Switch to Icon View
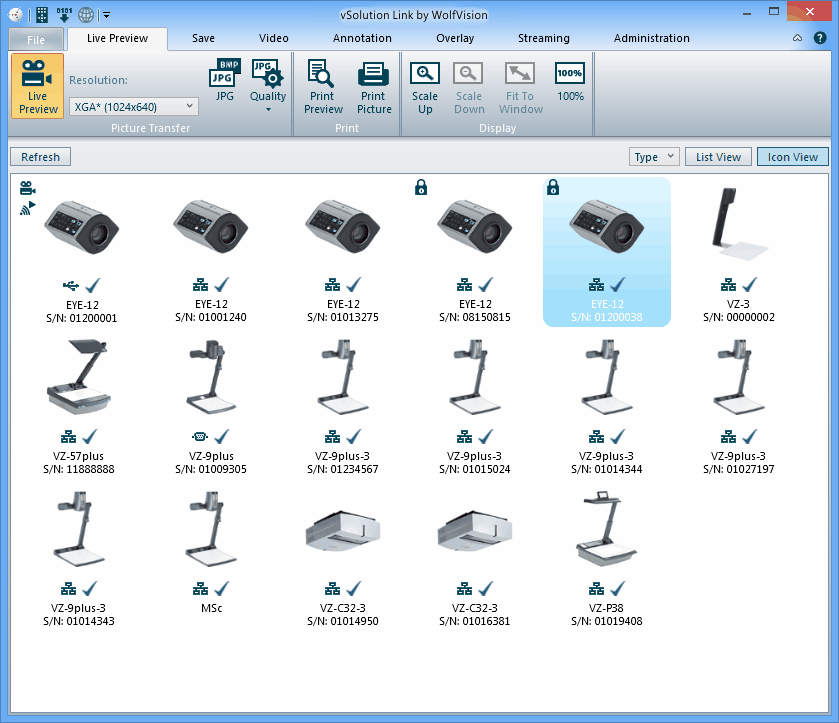The width and height of the screenshot is (839, 723). [x=792, y=157]
